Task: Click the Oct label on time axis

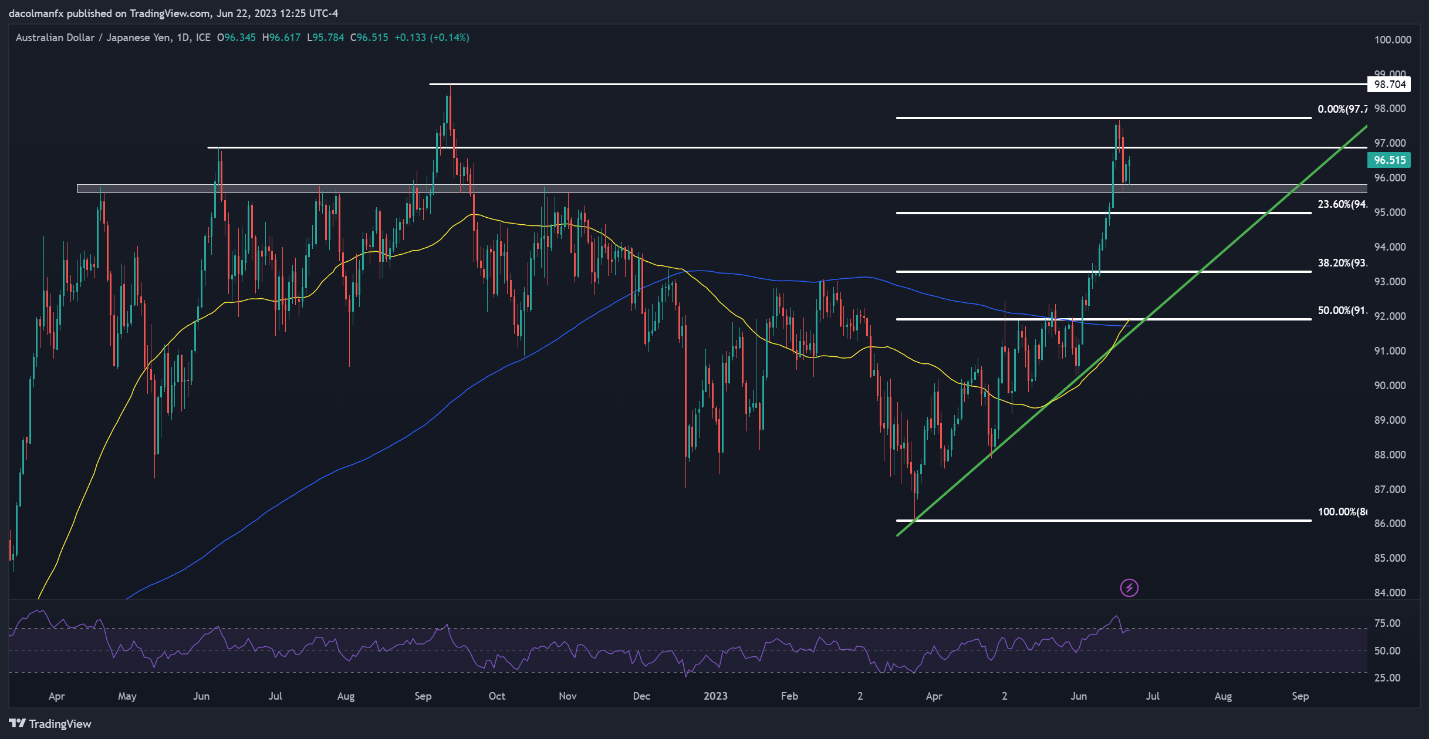Action: tap(496, 695)
